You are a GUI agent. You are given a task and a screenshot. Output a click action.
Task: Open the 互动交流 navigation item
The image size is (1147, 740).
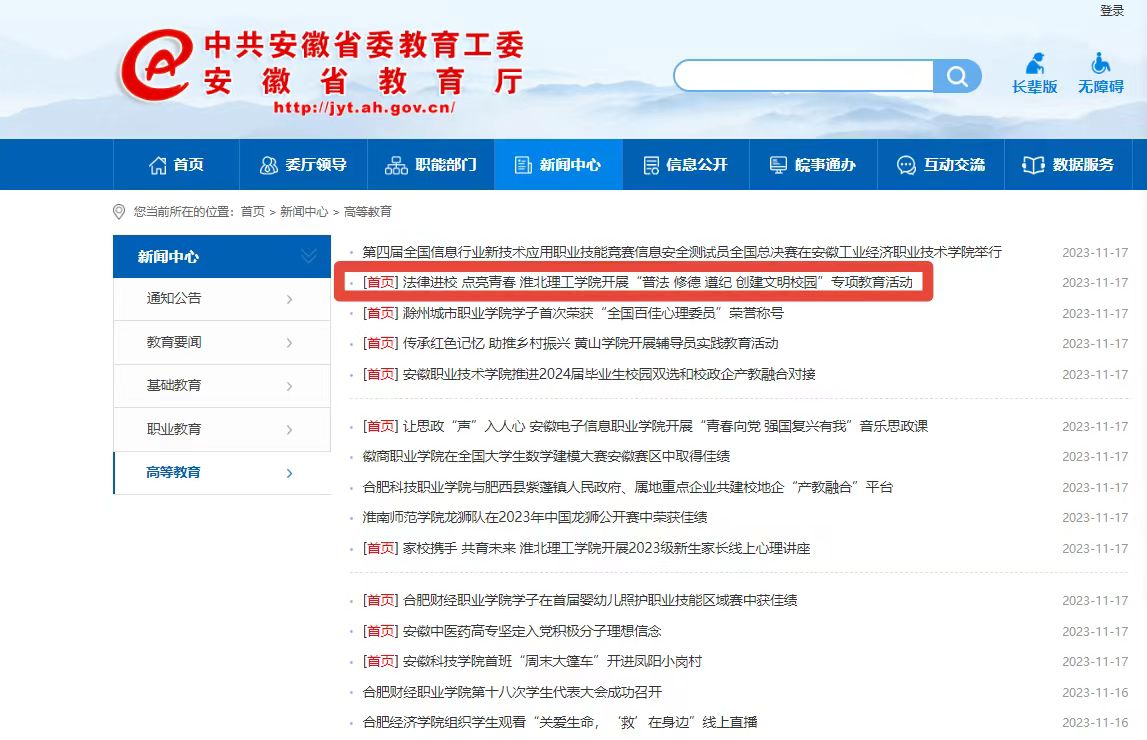click(941, 165)
